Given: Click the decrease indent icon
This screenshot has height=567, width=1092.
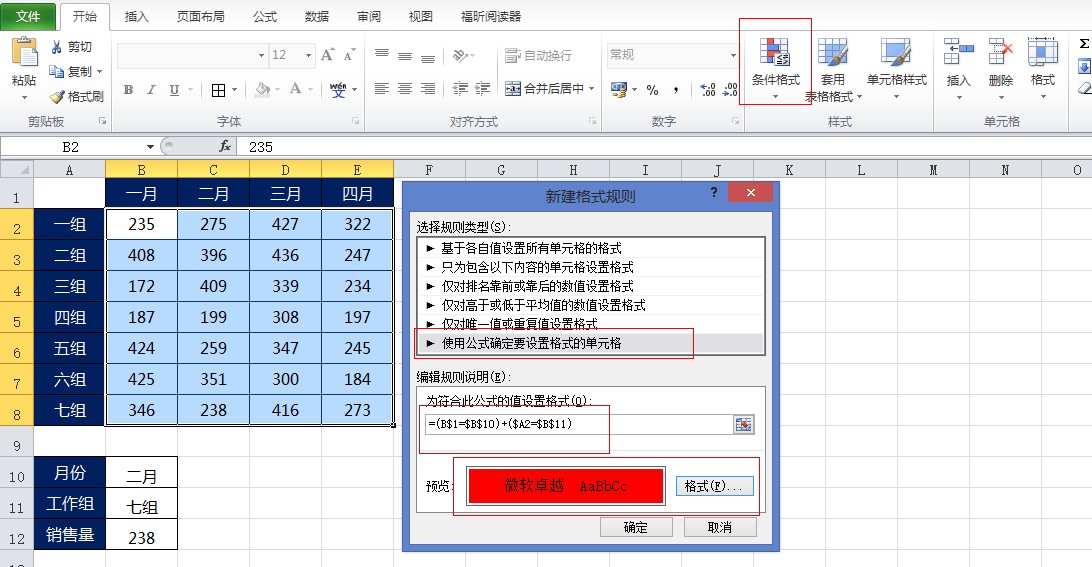Looking at the screenshot, I should [460, 88].
